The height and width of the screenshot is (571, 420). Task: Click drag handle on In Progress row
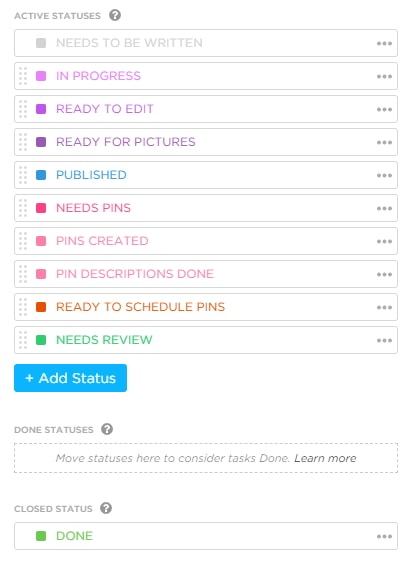point(23,76)
